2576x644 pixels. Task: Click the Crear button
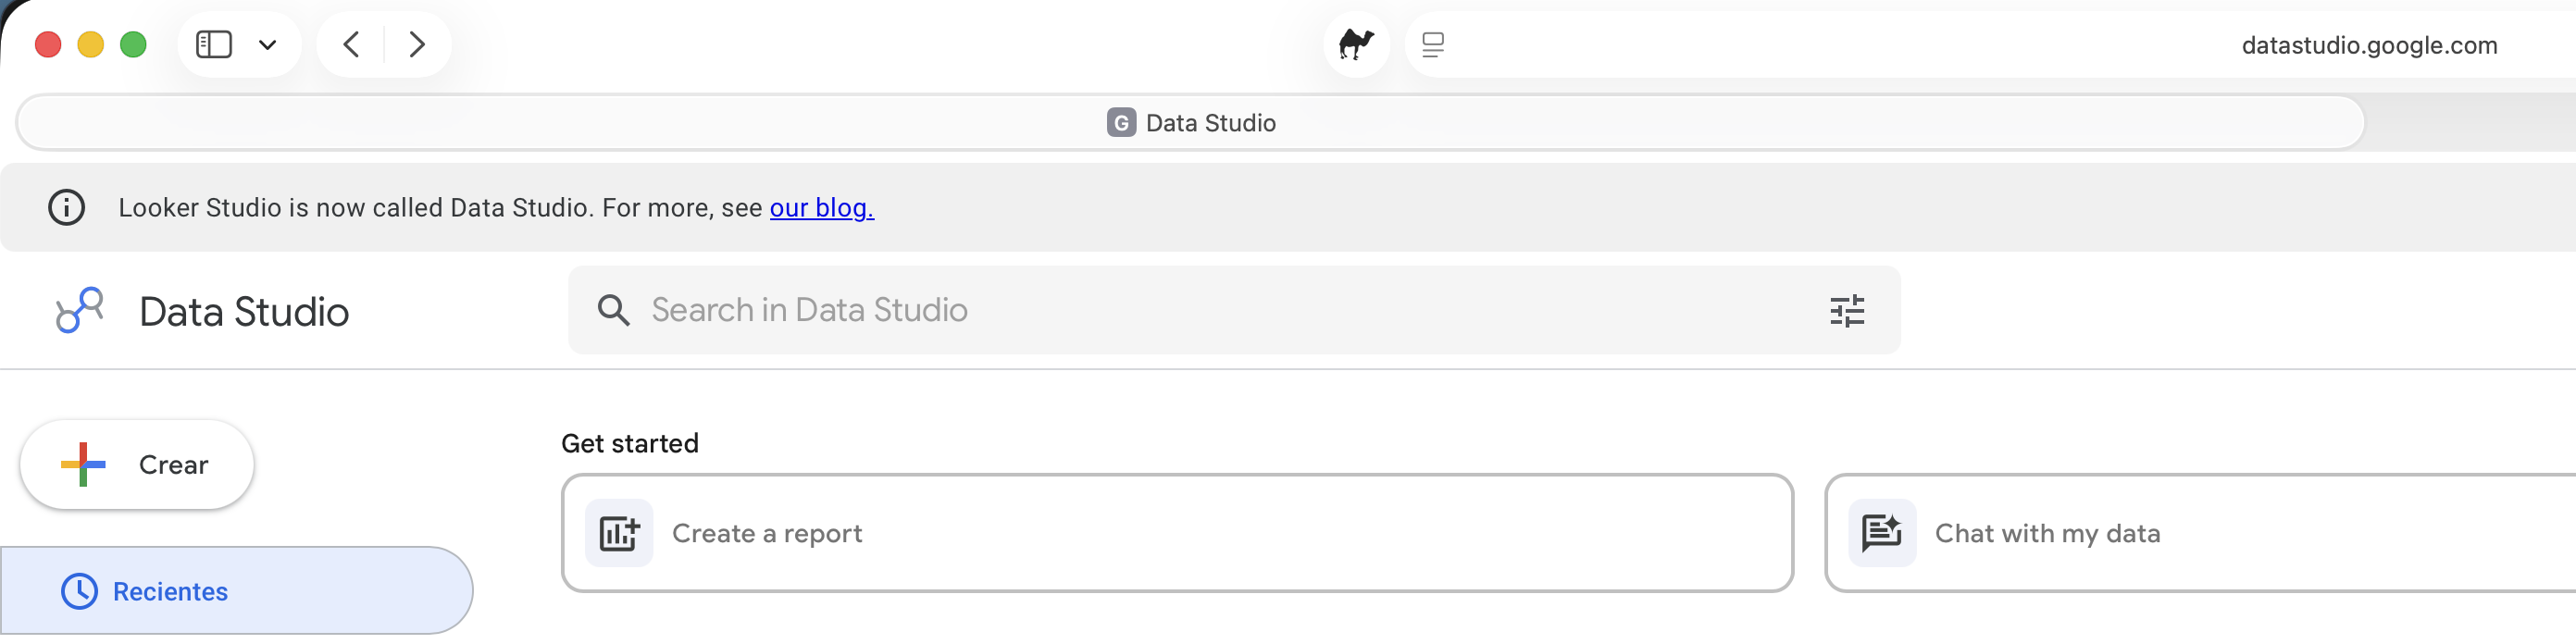point(137,465)
